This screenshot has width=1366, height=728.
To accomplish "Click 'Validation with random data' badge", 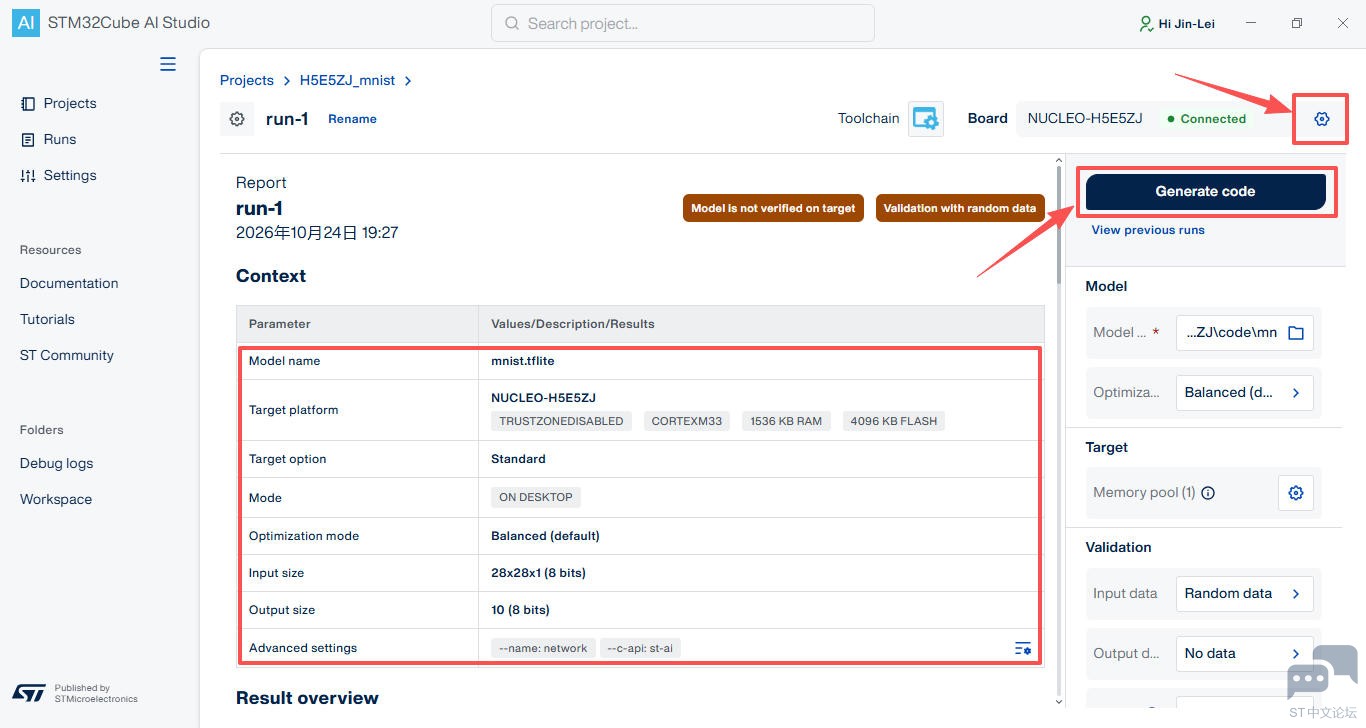I will [x=960, y=208].
